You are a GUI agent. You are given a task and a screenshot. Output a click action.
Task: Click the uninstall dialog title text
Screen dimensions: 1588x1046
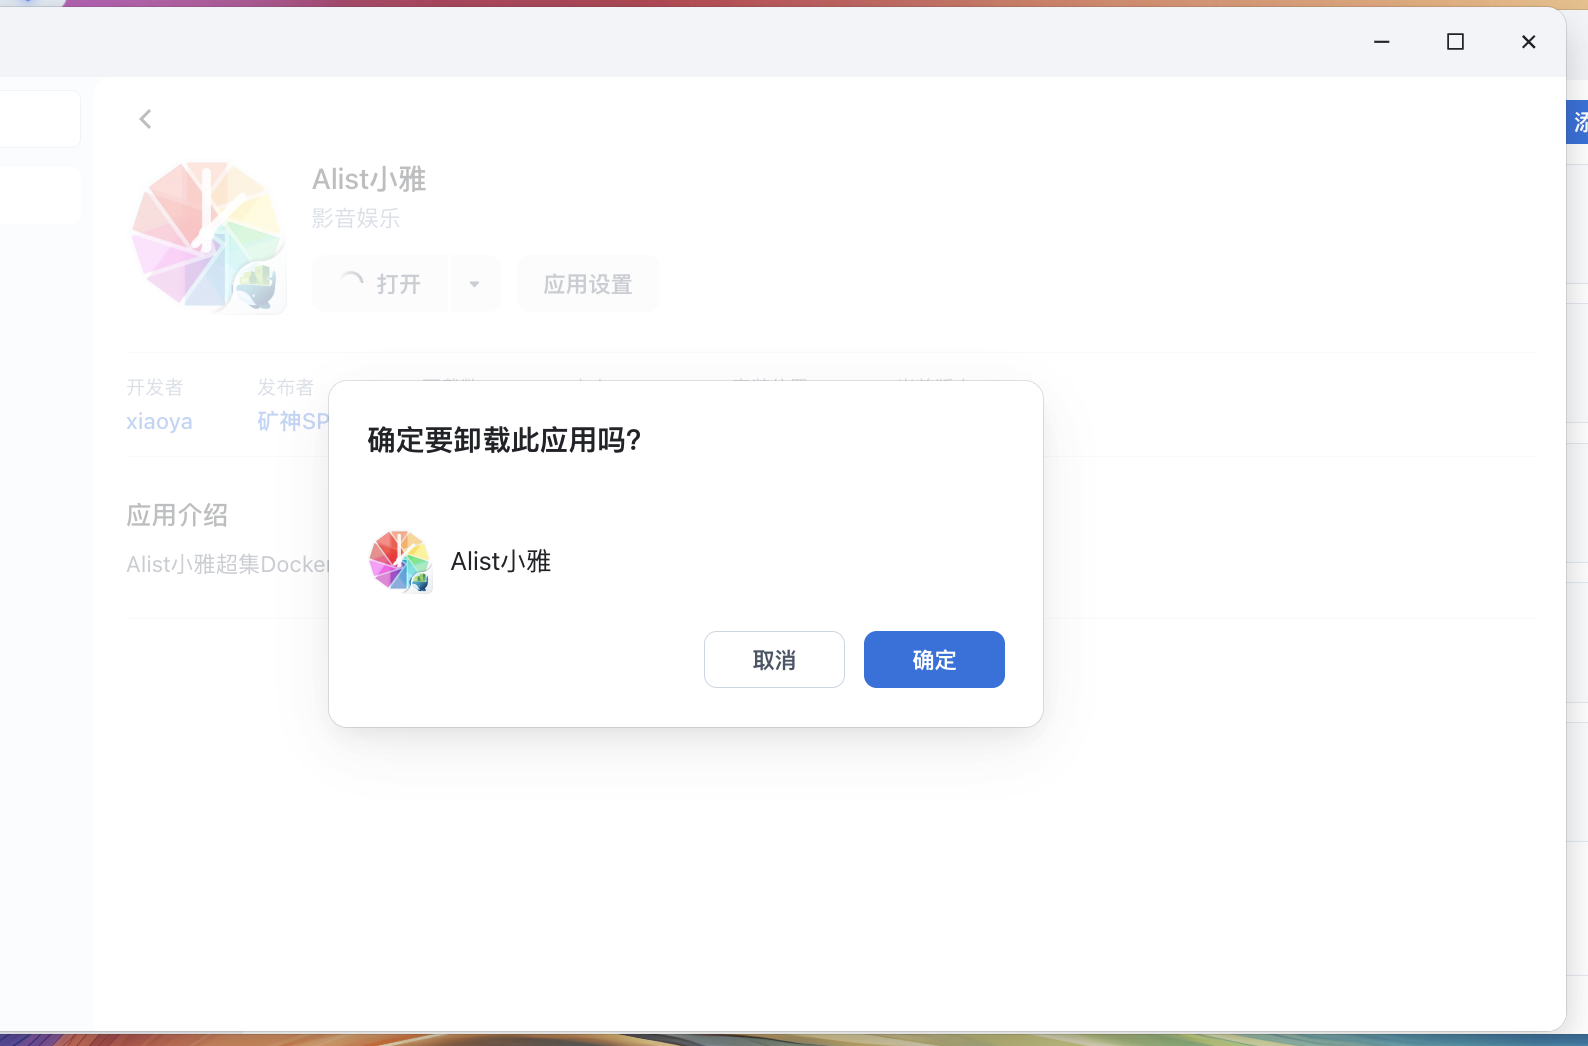(504, 440)
